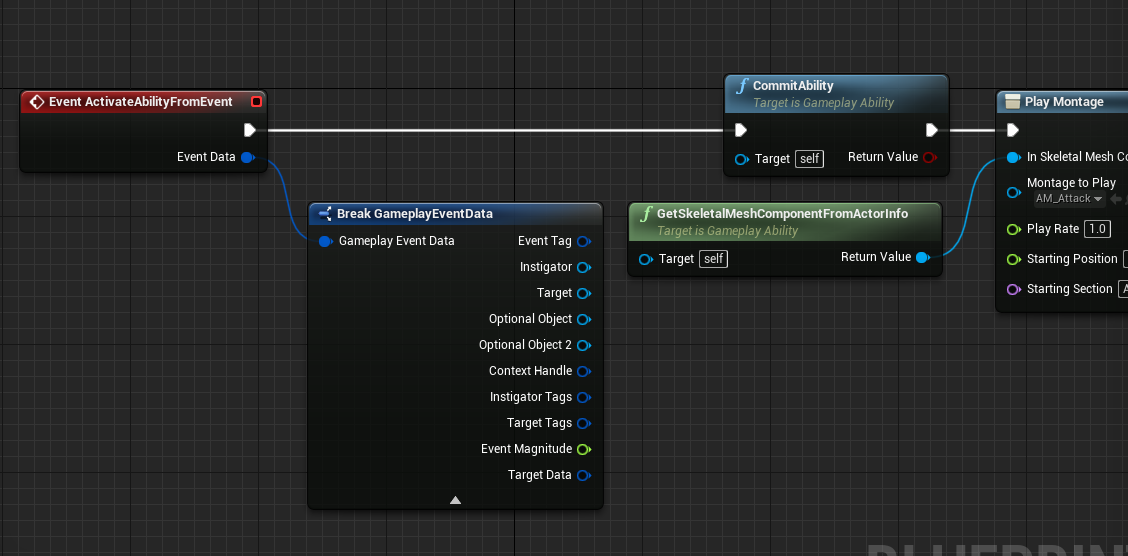Click the Play Montage node header icon

(1012, 102)
